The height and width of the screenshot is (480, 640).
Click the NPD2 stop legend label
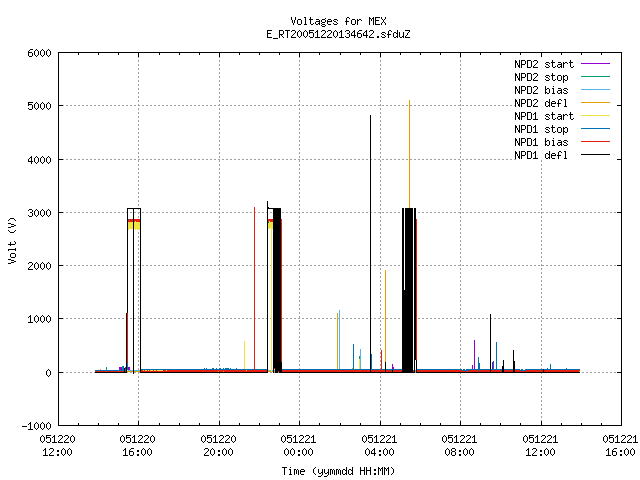(x=541, y=77)
